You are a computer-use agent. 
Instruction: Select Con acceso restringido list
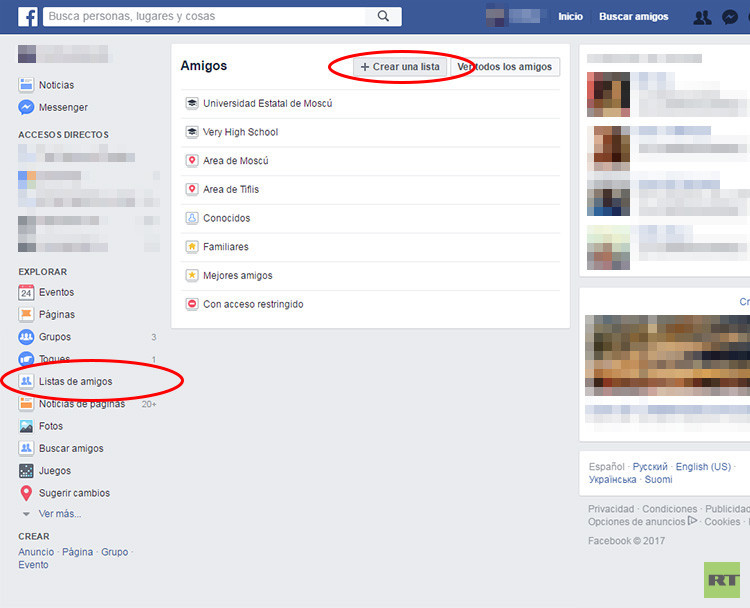pos(252,304)
